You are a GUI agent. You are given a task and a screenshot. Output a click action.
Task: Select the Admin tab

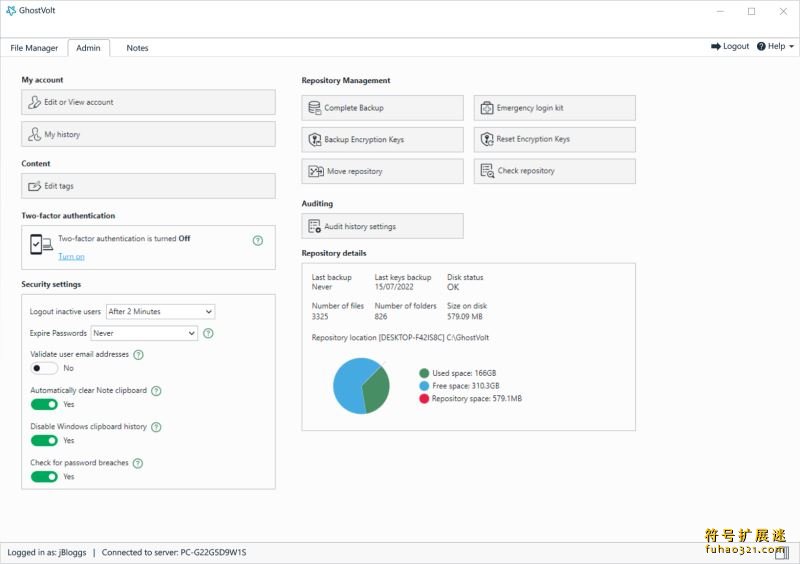88,48
